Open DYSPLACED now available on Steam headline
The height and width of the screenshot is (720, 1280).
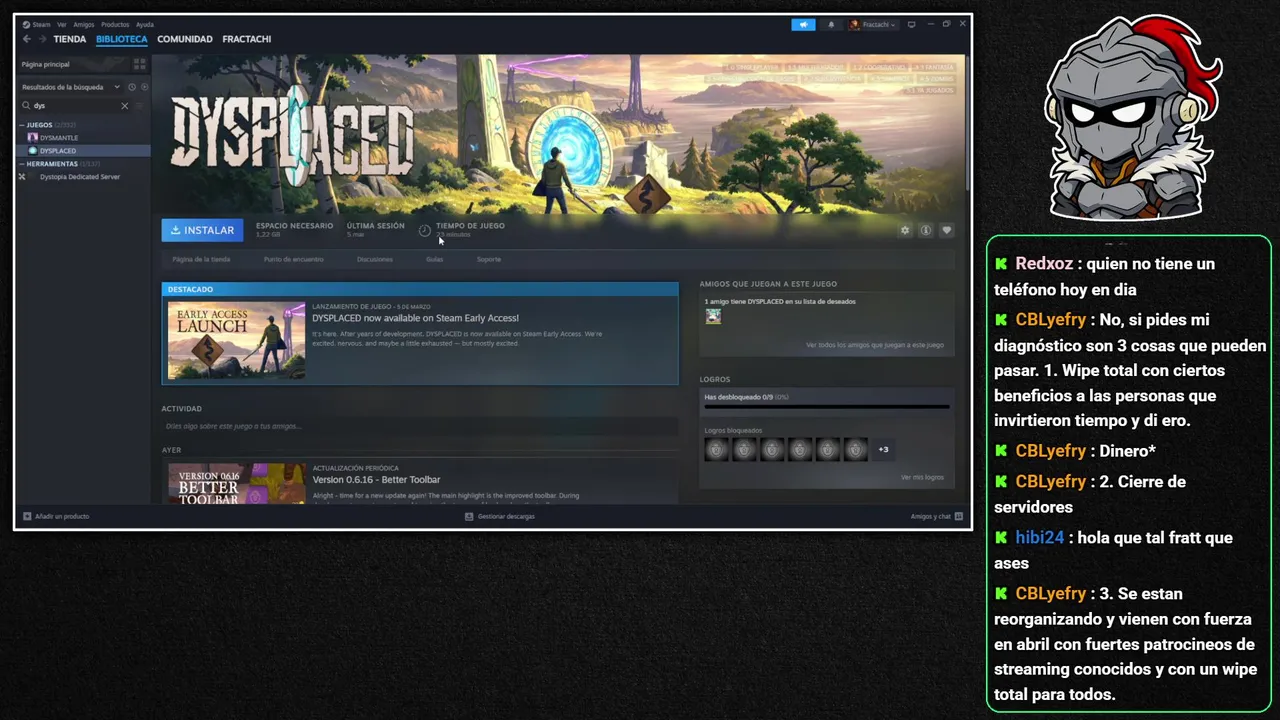pos(415,318)
